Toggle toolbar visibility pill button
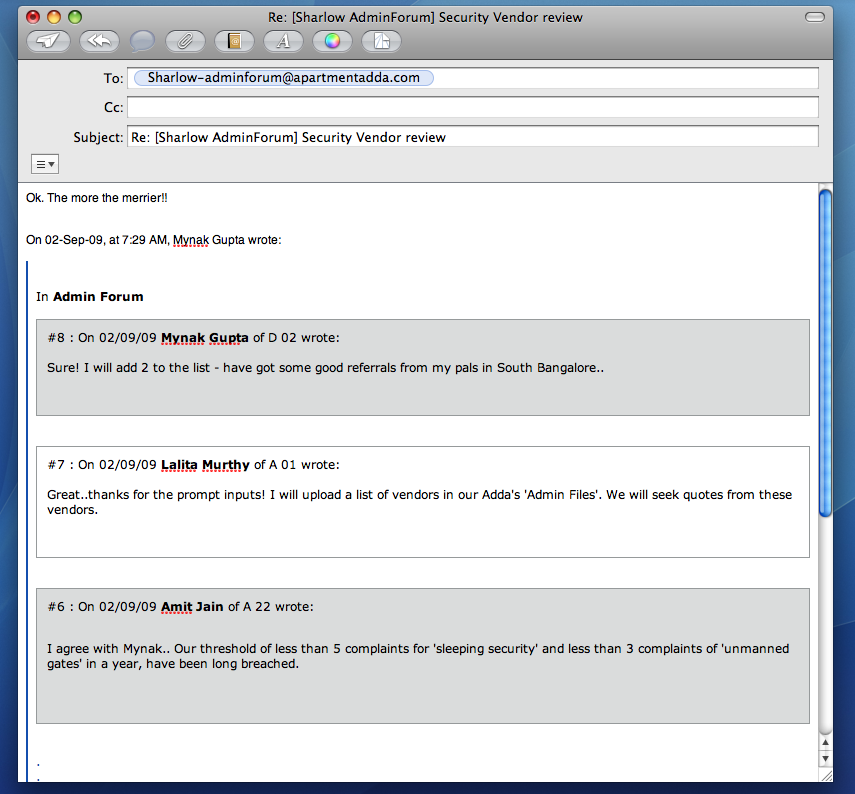 click(x=815, y=17)
